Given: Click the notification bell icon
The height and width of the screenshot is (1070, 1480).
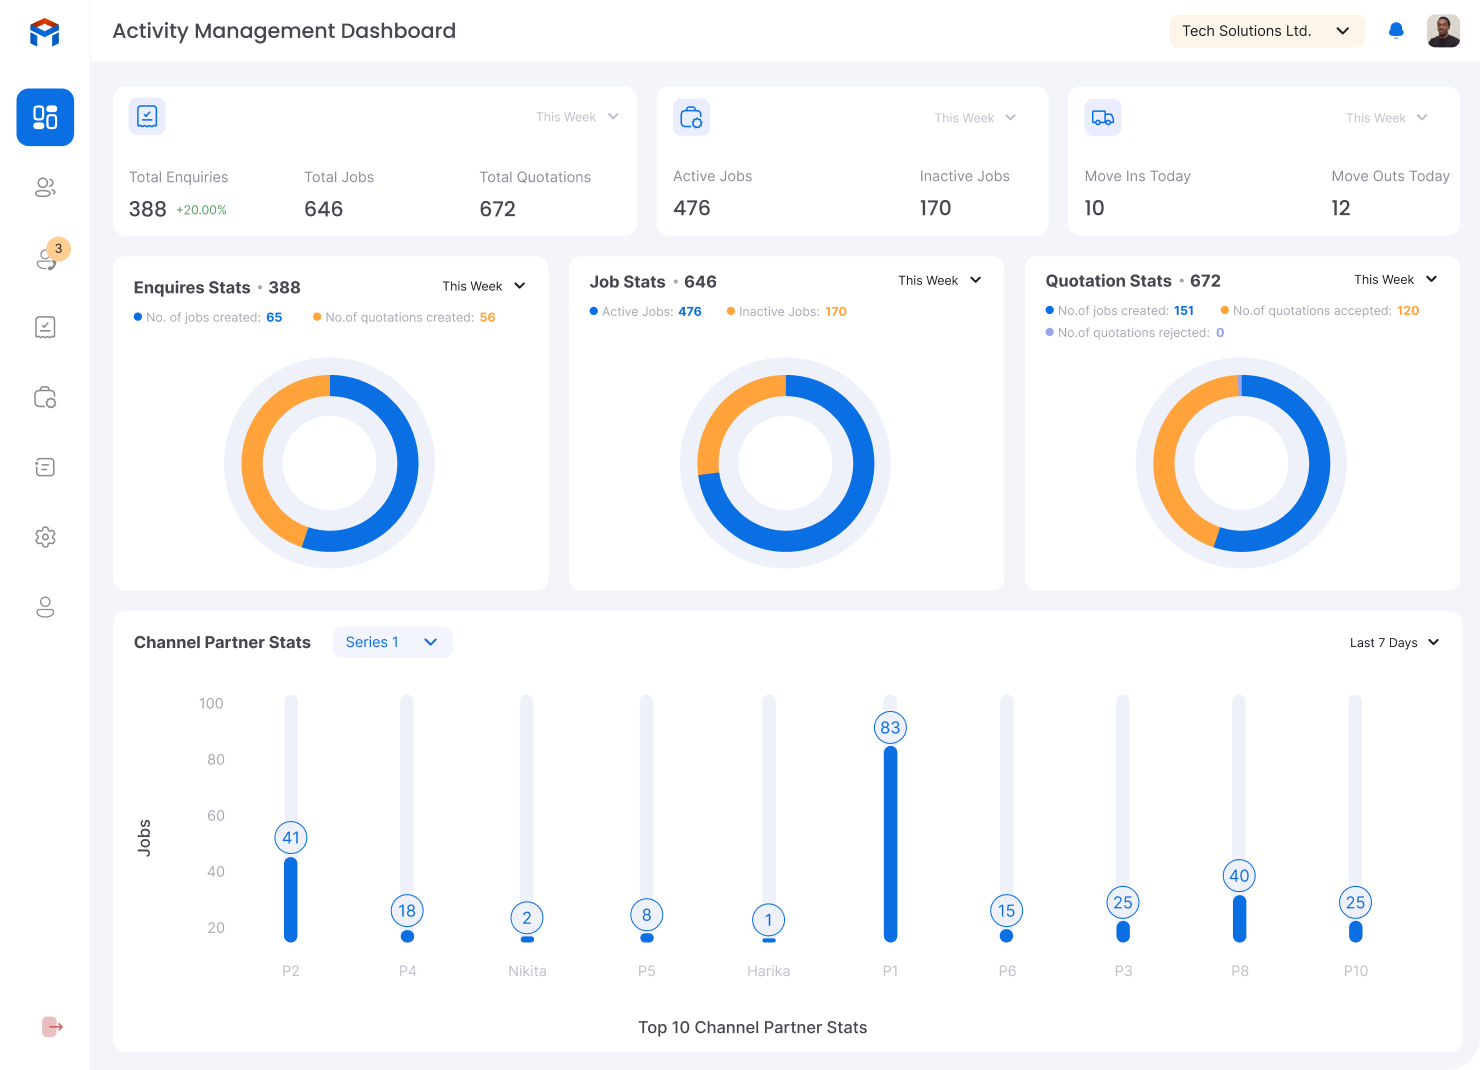Looking at the screenshot, I should point(1396,31).
